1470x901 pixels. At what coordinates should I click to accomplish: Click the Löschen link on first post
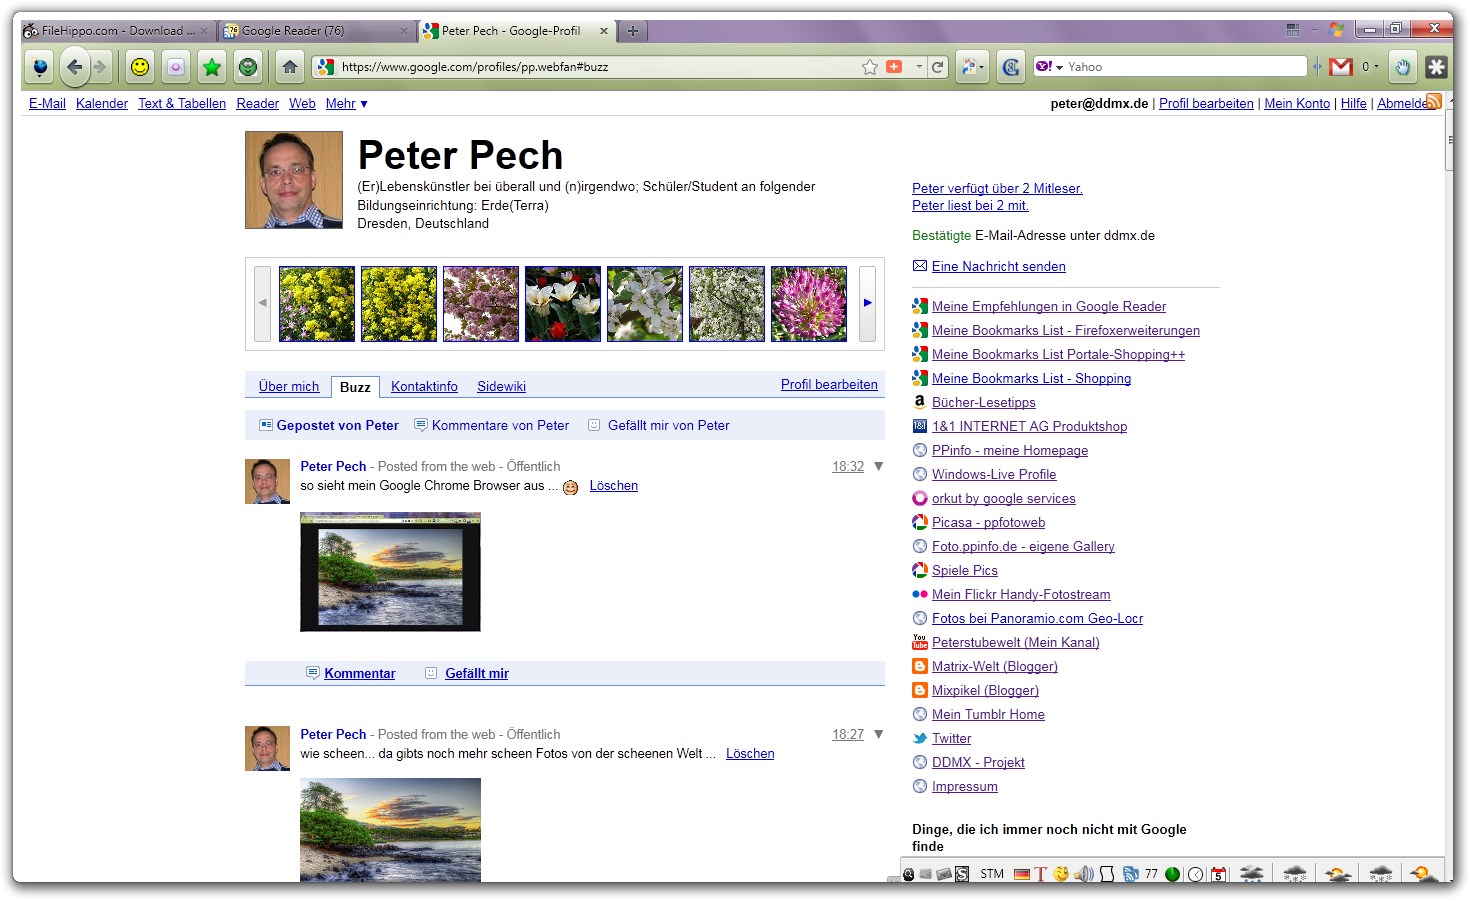[x=613, y=486]
